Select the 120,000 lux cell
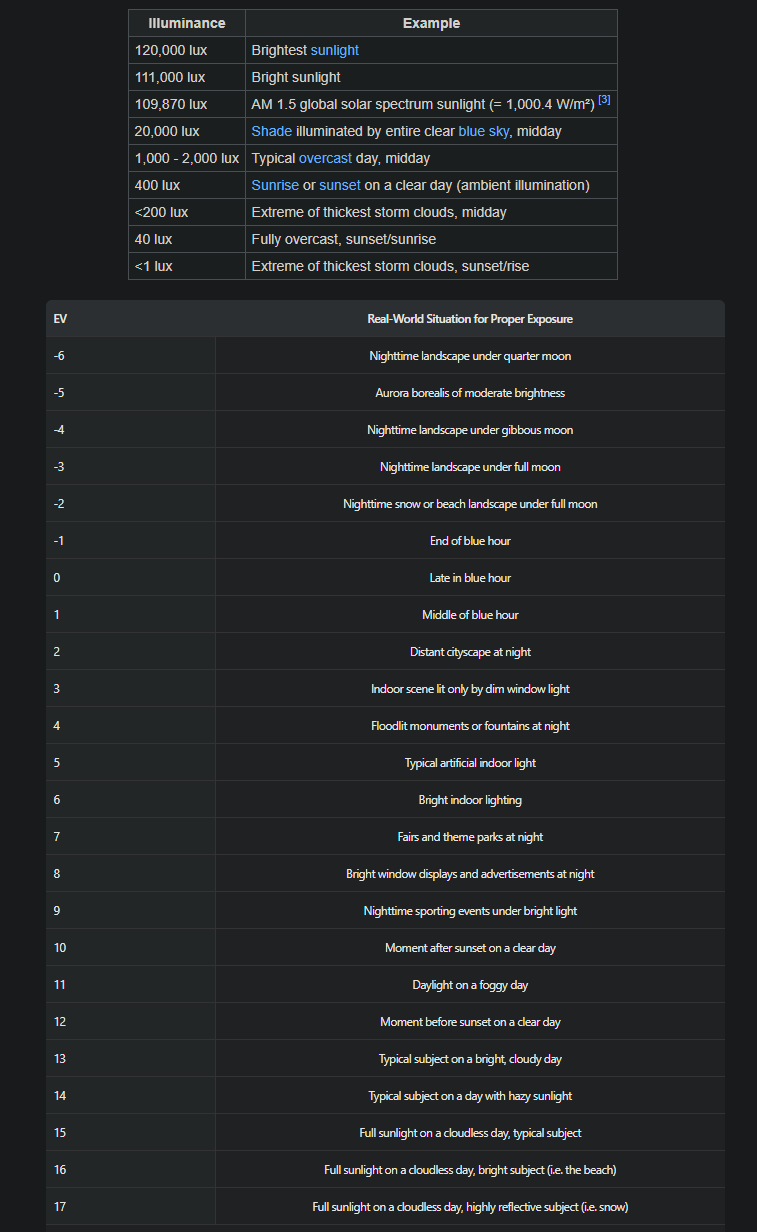 [170, 50]
